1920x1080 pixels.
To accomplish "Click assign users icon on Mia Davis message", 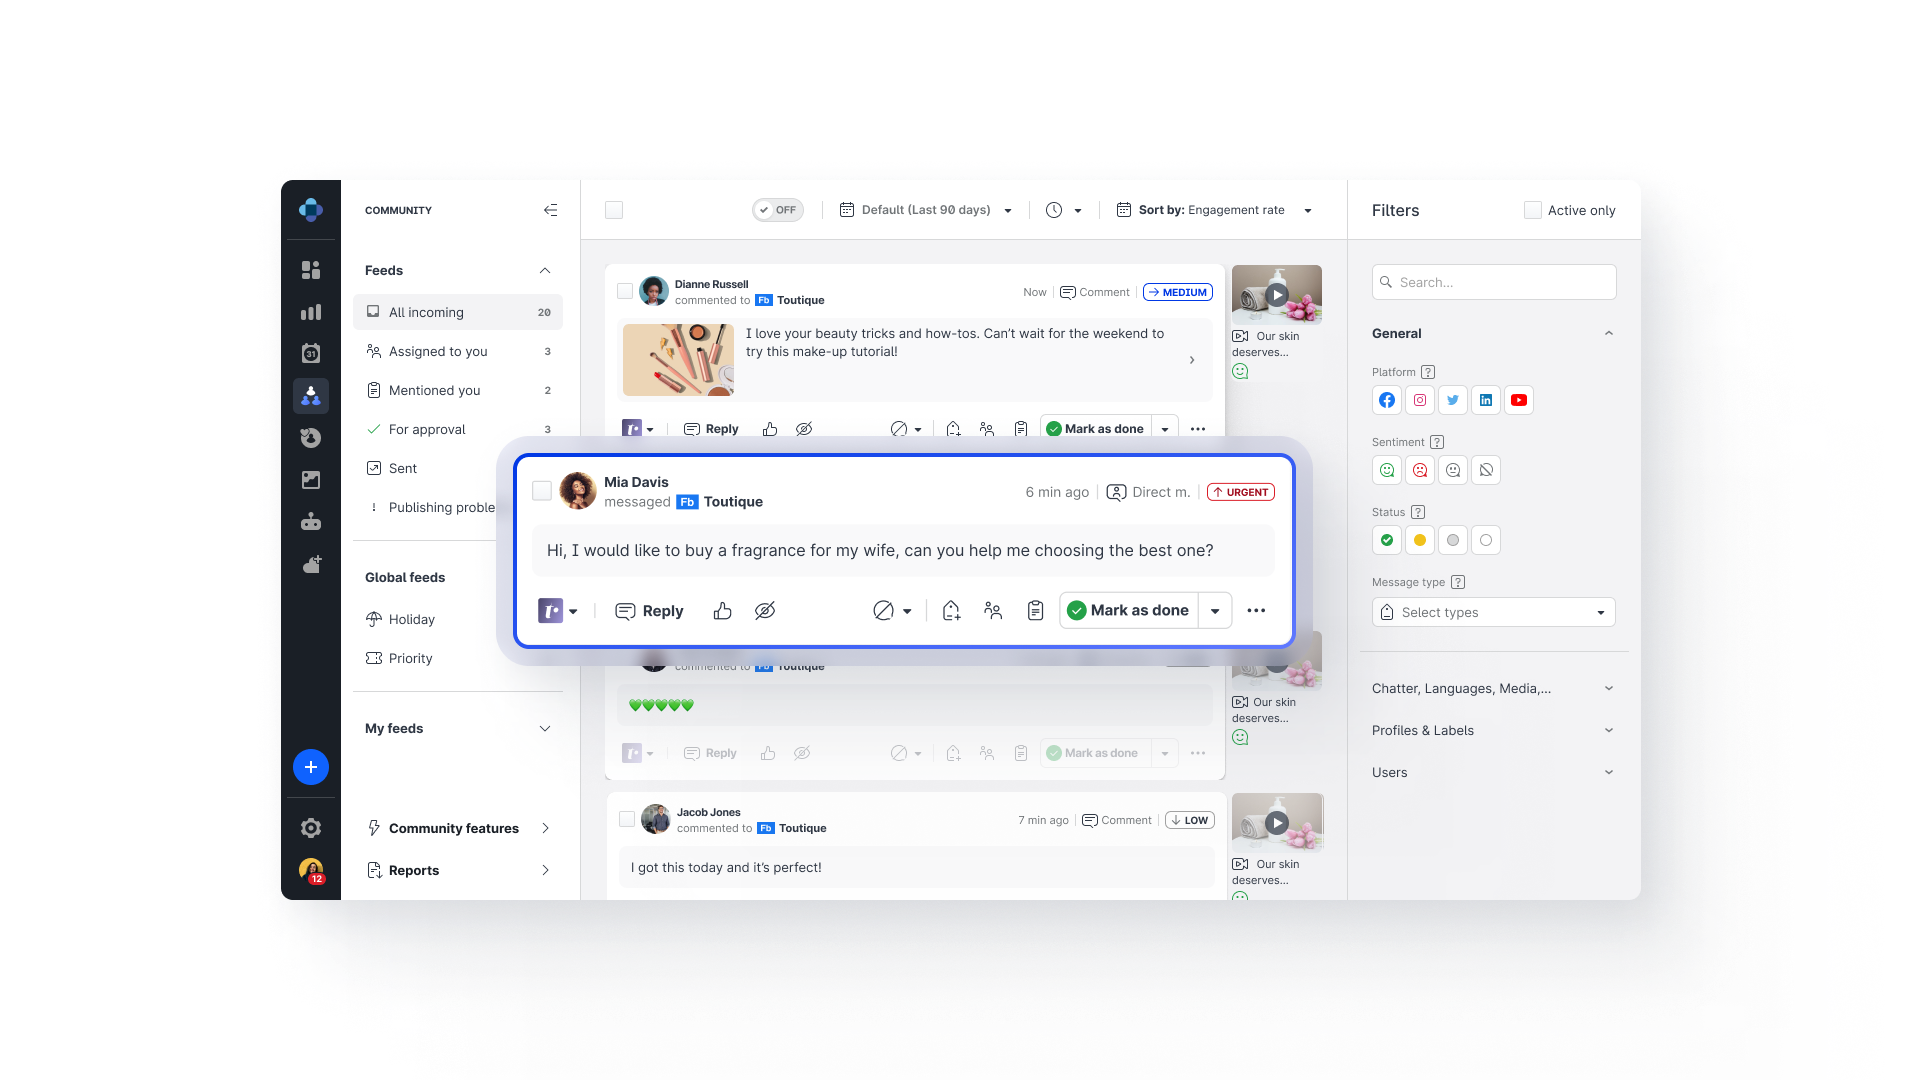I will click(x=993, y=611).
